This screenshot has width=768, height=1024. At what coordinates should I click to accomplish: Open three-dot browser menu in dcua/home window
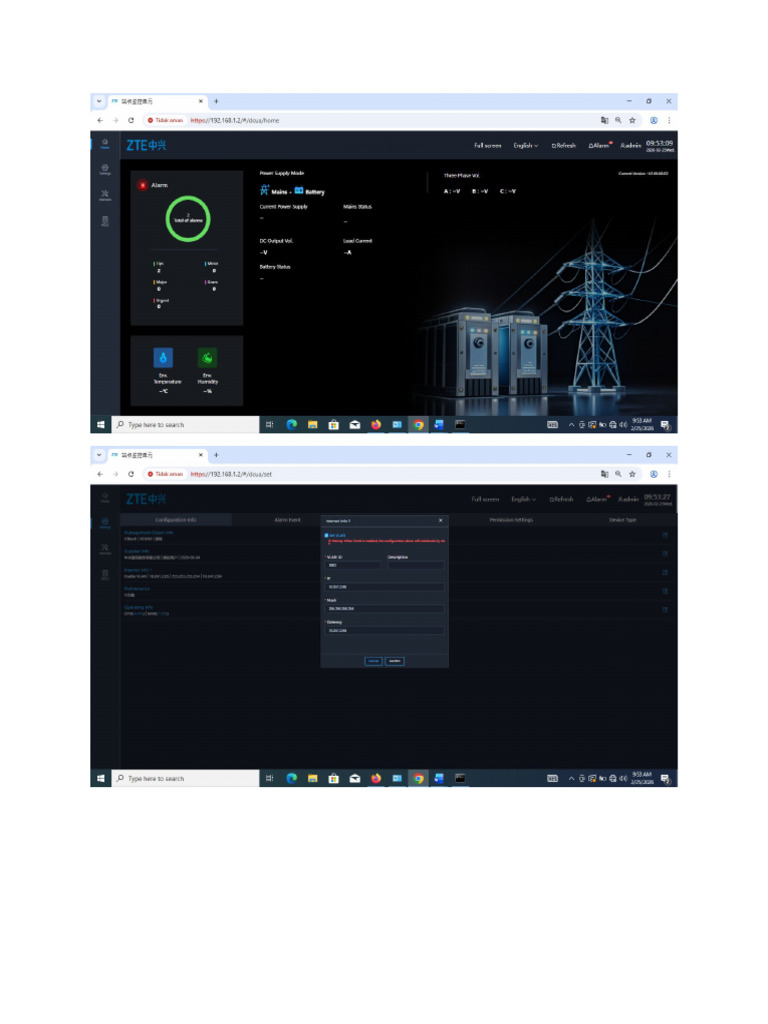click(x=669, y=120)
